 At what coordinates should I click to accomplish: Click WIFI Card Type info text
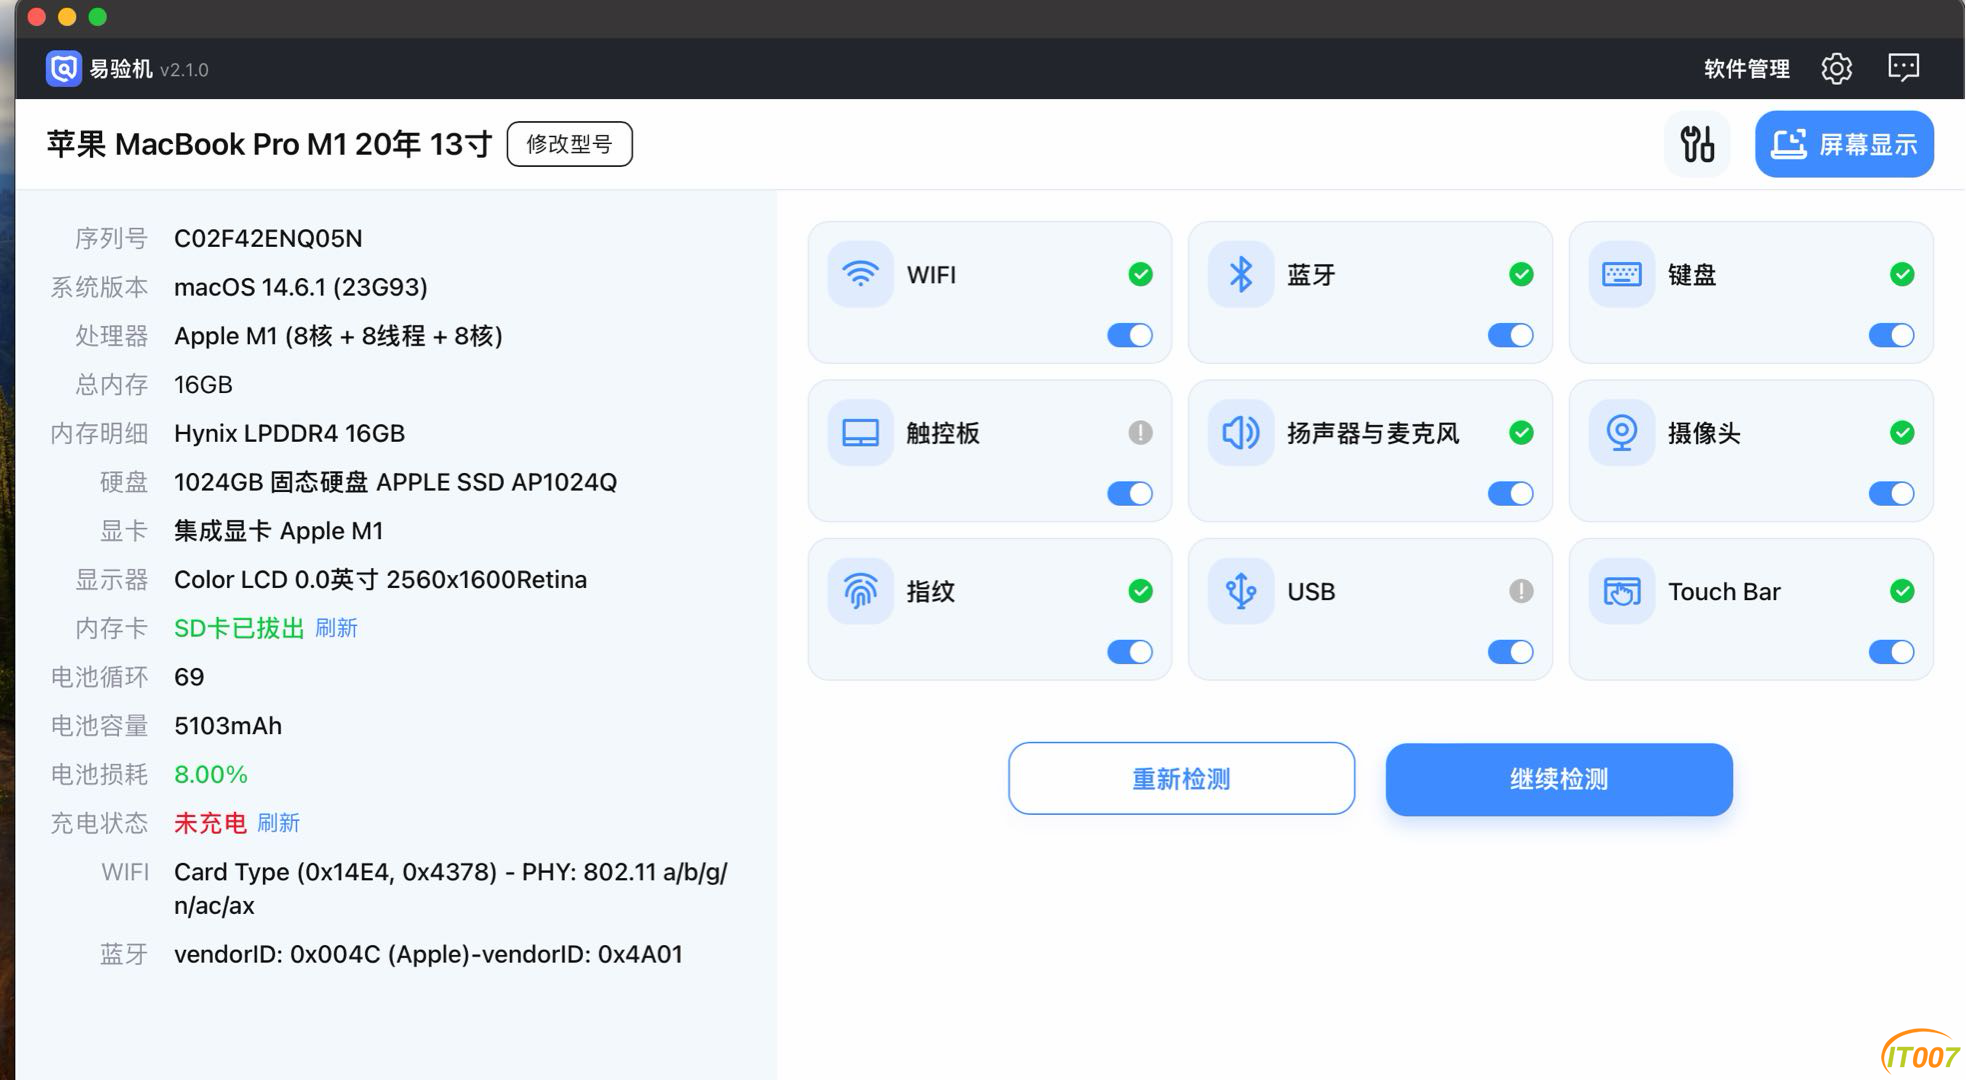(451, 888)
